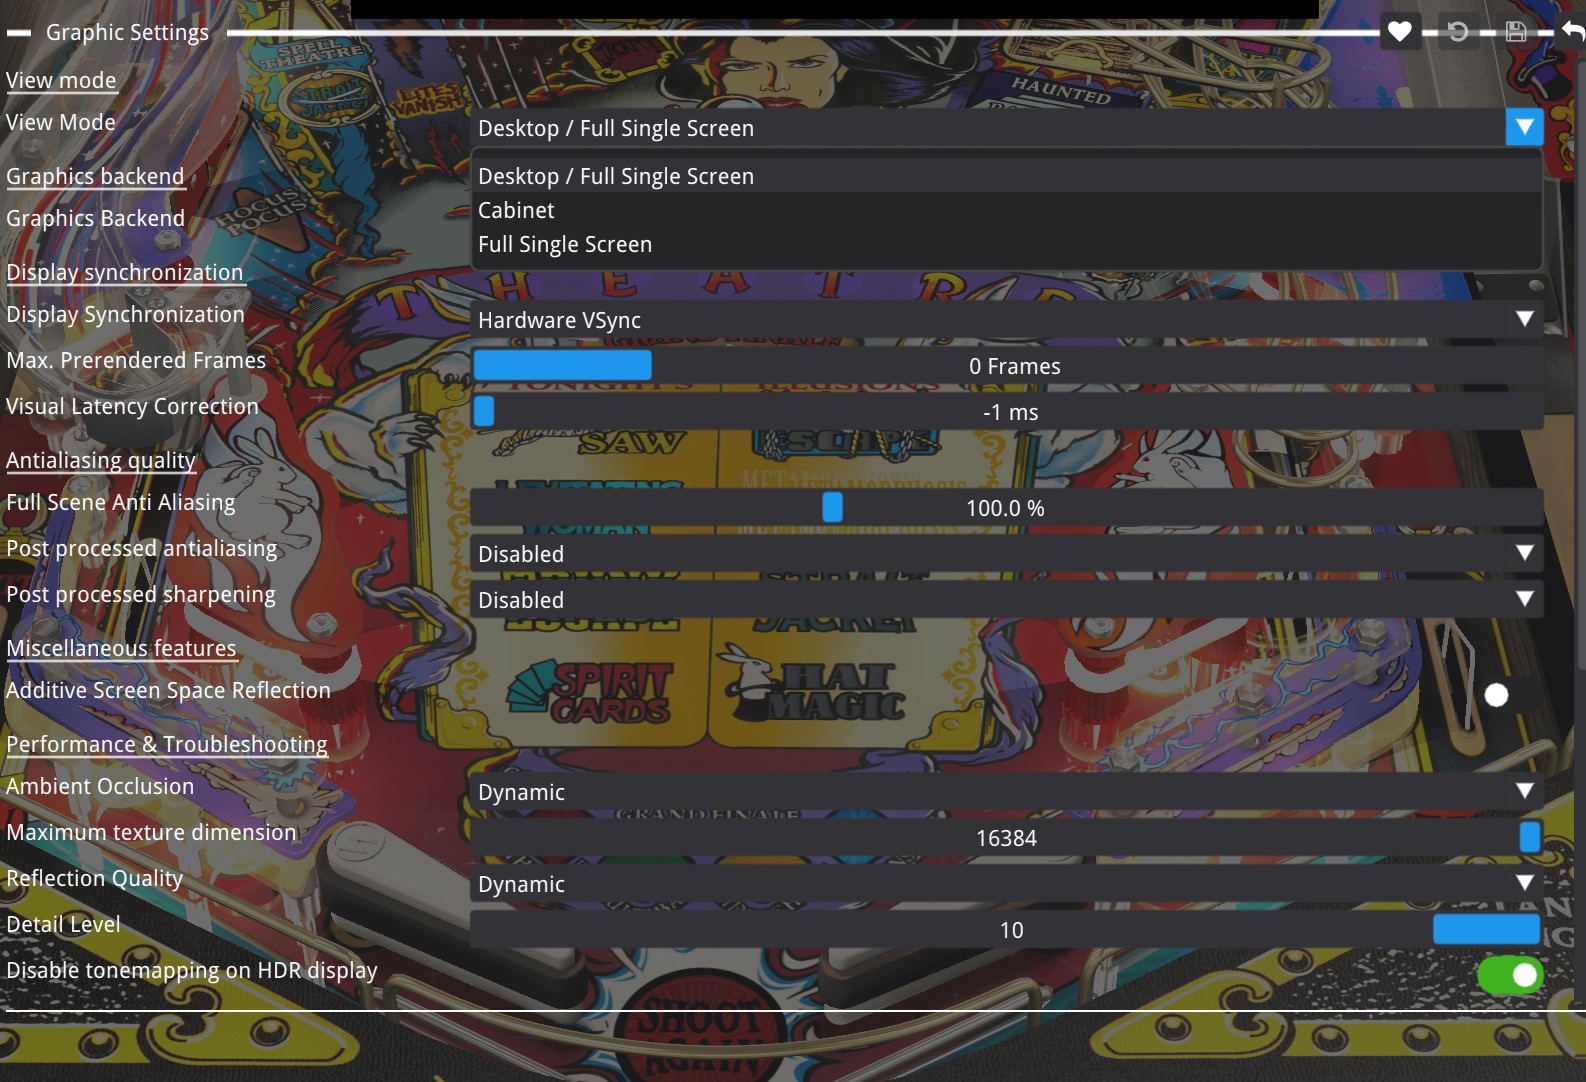Open Post processed antialiasing dropdown

coord(1006,554)
